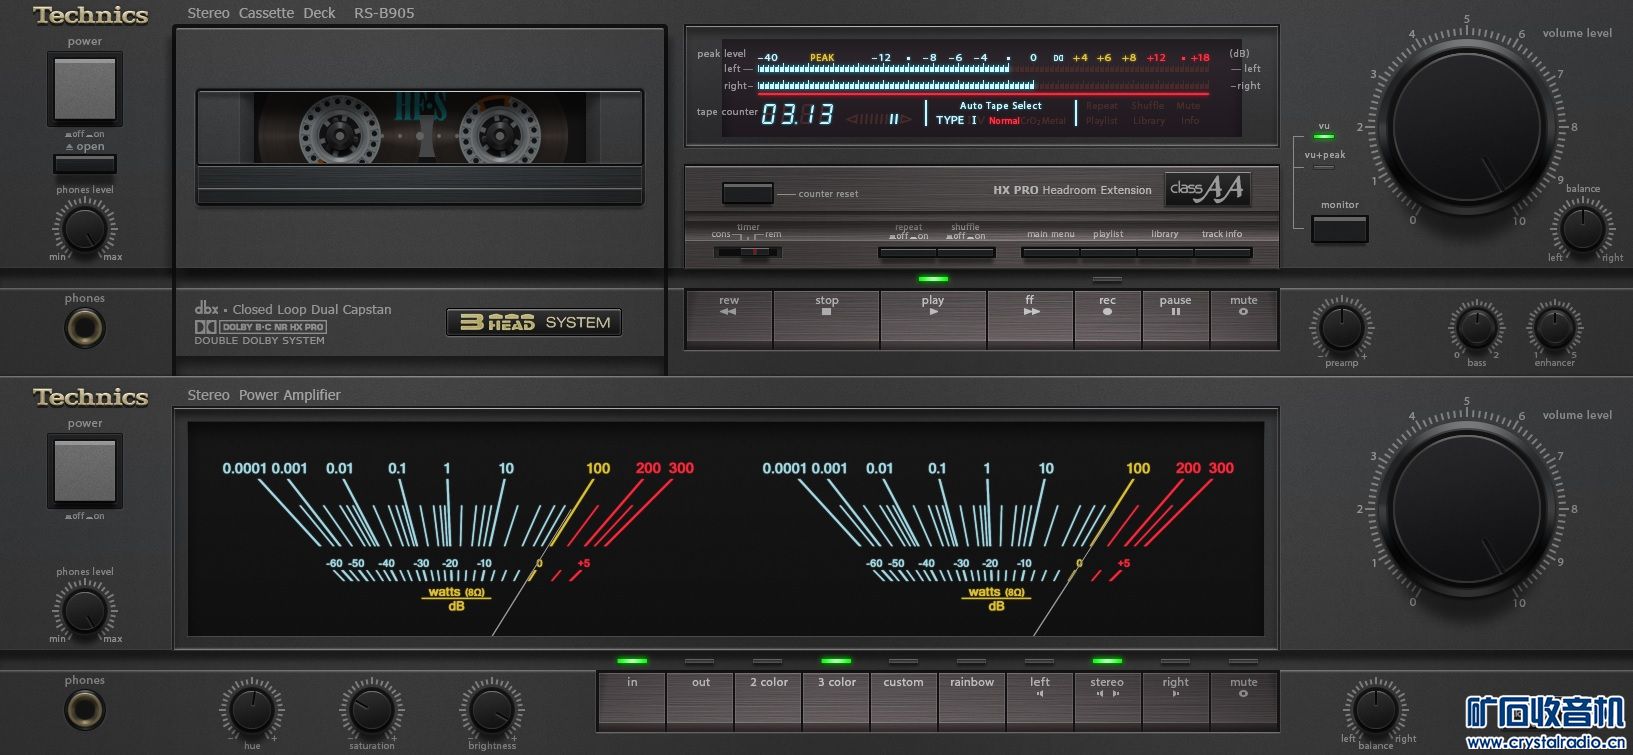Switch the amplifier meter to stereo mode
This screenshot has height=755, width=1633.
coord(1107,699)
